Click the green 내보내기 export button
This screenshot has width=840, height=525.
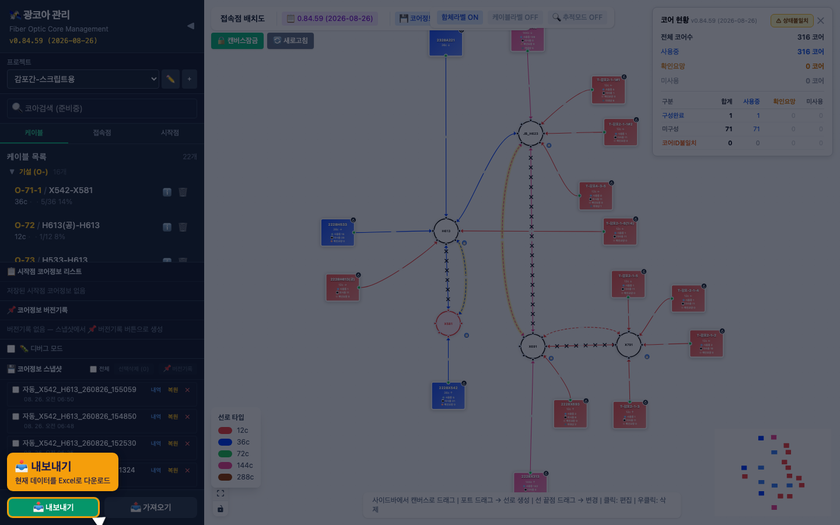pyautogui.click(x=53, y=507)
